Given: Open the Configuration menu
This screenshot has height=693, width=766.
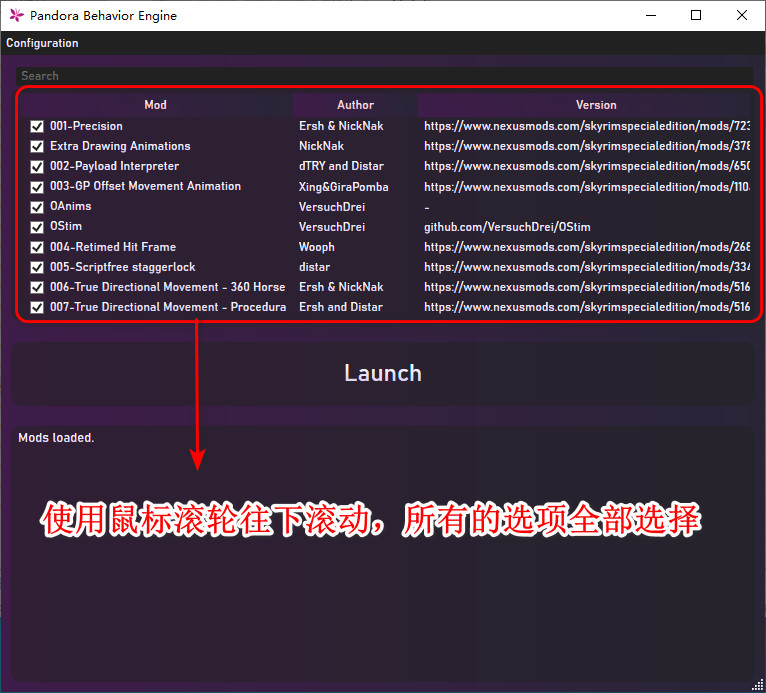Looking at the screenshot, I should click(x=42, y=43).
